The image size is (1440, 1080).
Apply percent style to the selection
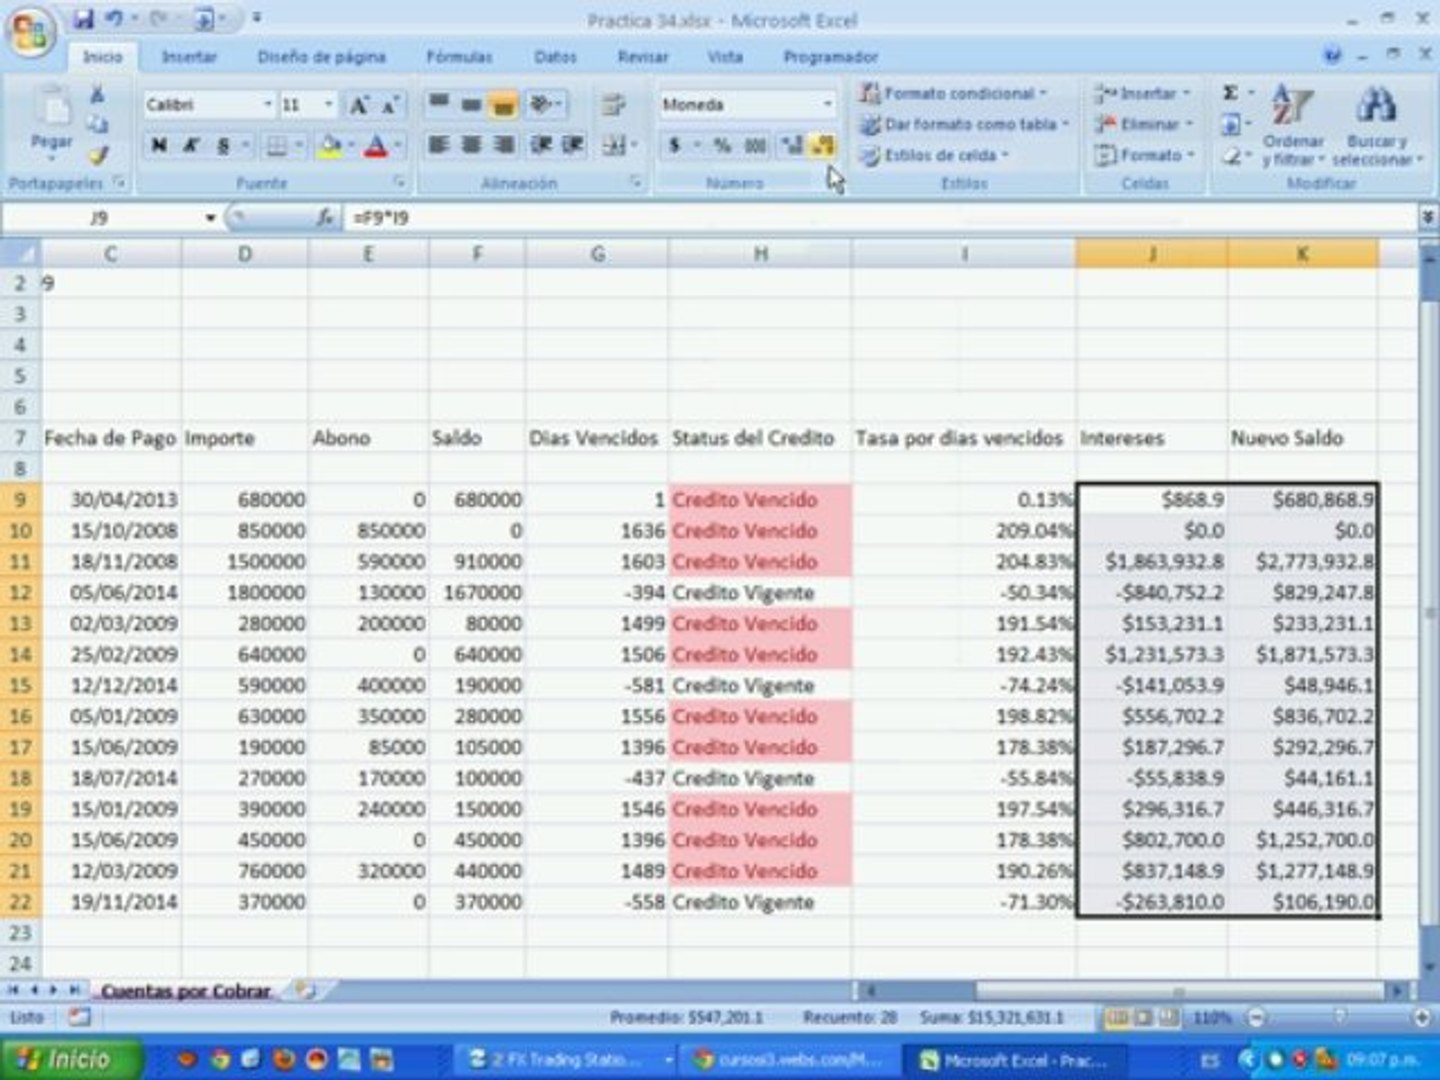click(722, 146)
